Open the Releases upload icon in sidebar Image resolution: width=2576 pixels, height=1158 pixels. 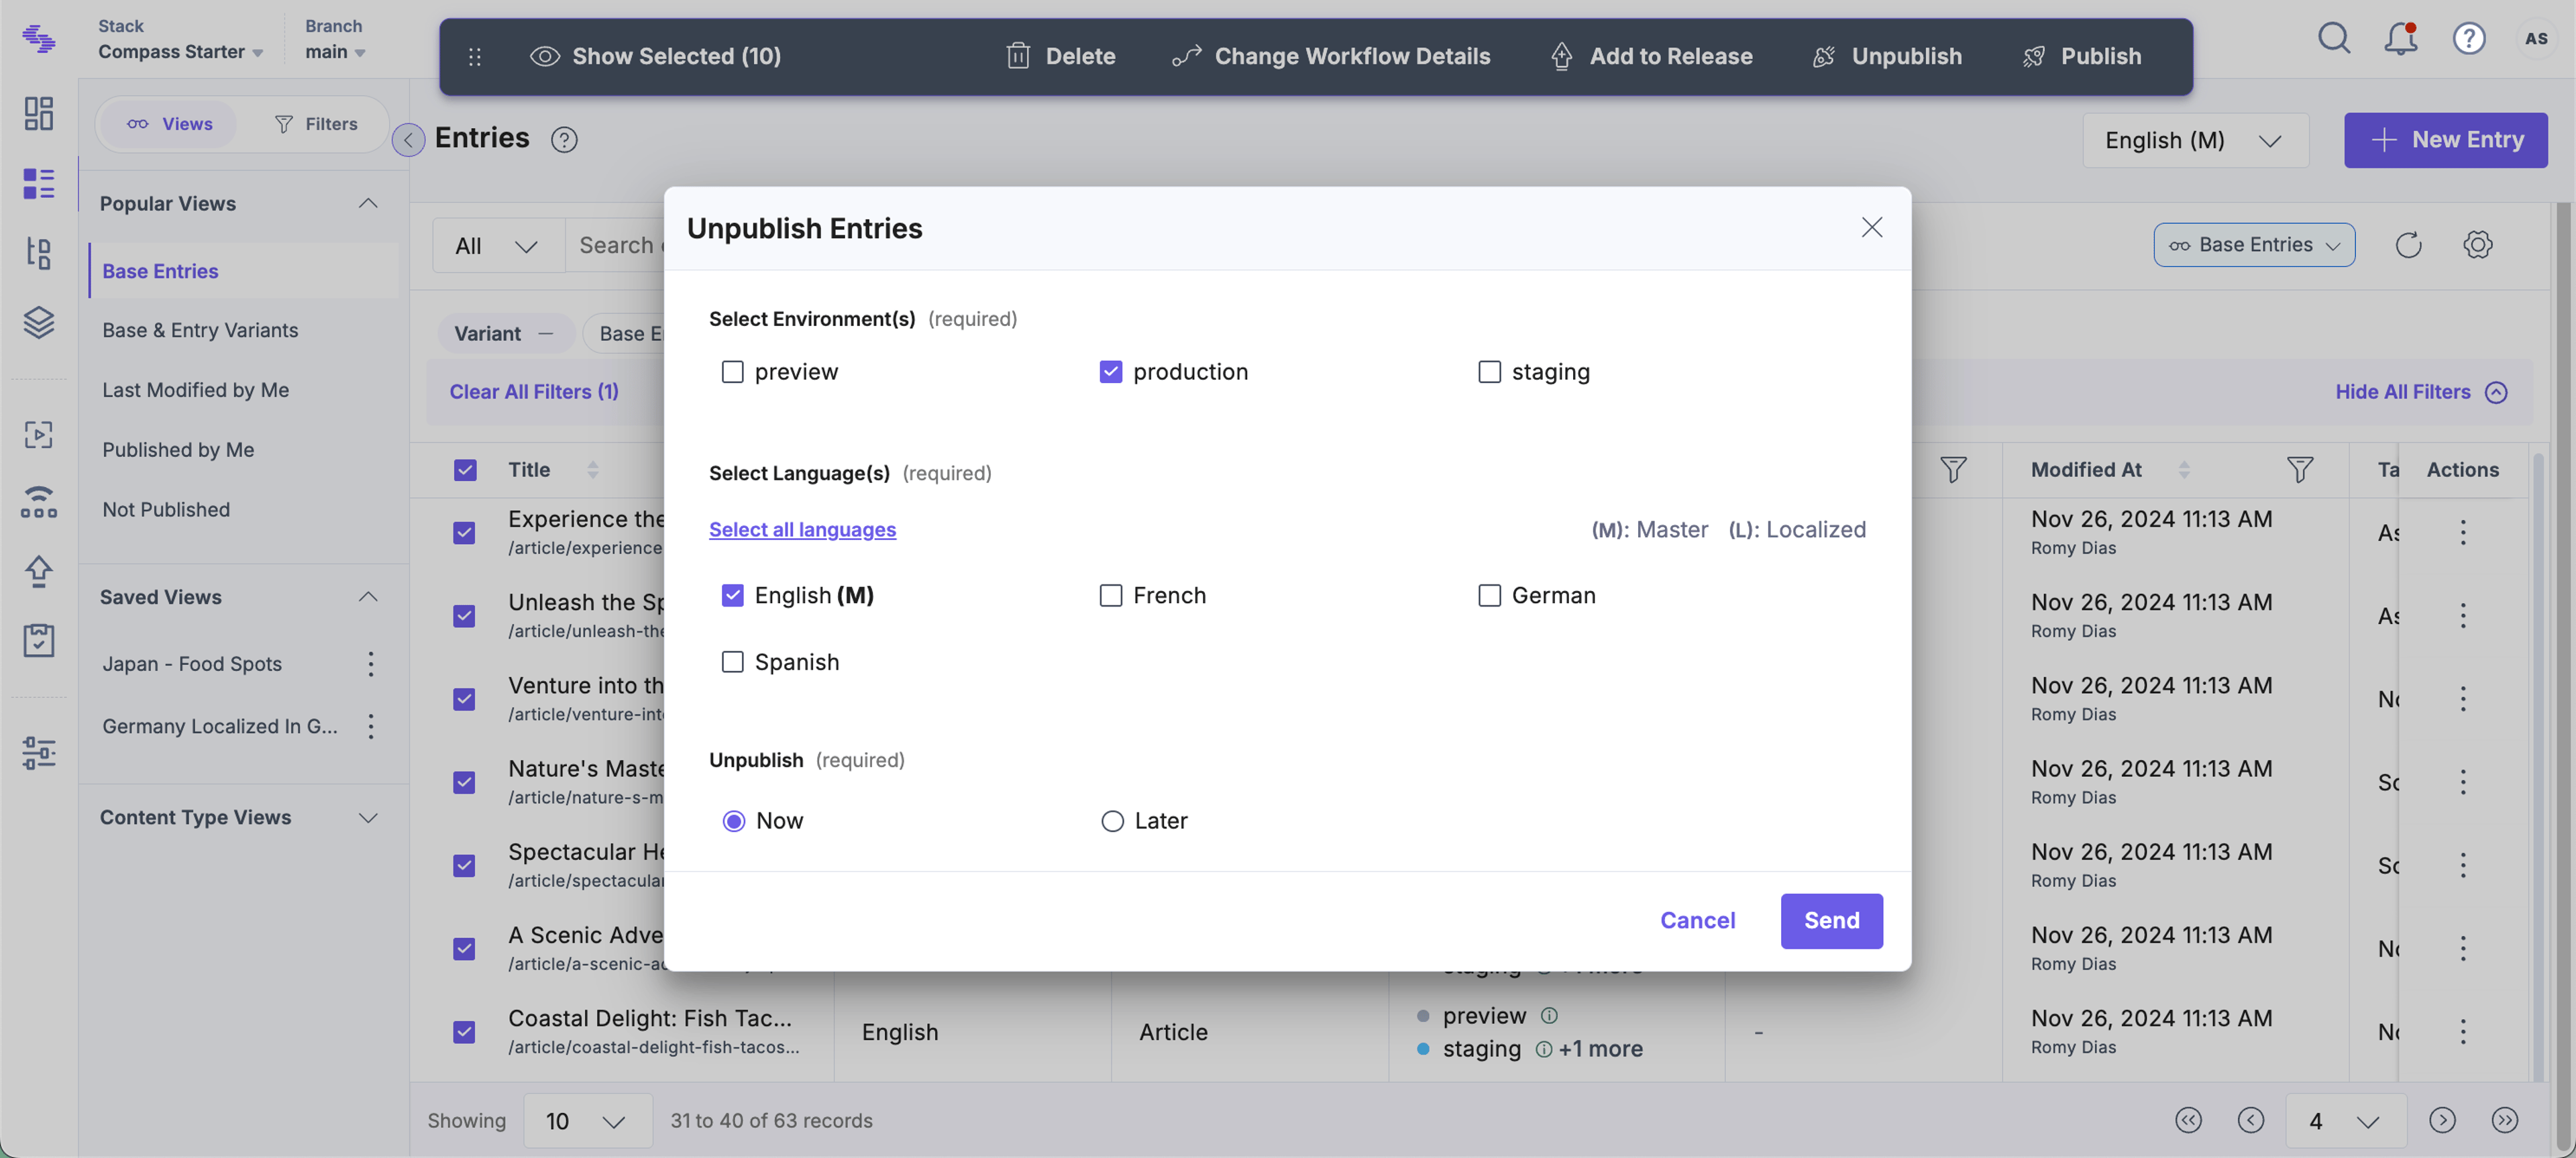38,571
